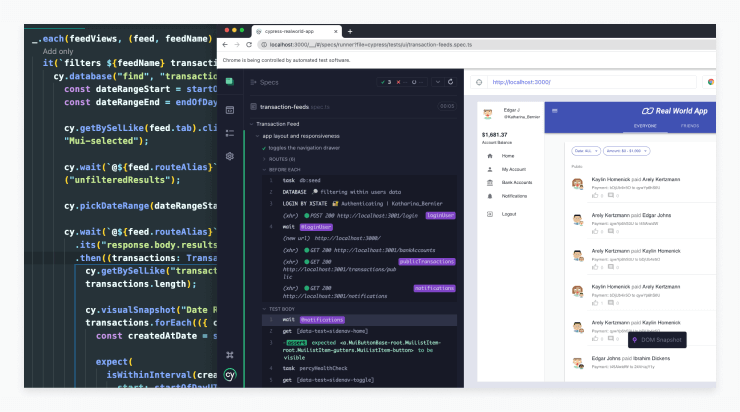The image size is (740, 412).
Task: Click the Bank Accounts building icon
Action: 490,183
